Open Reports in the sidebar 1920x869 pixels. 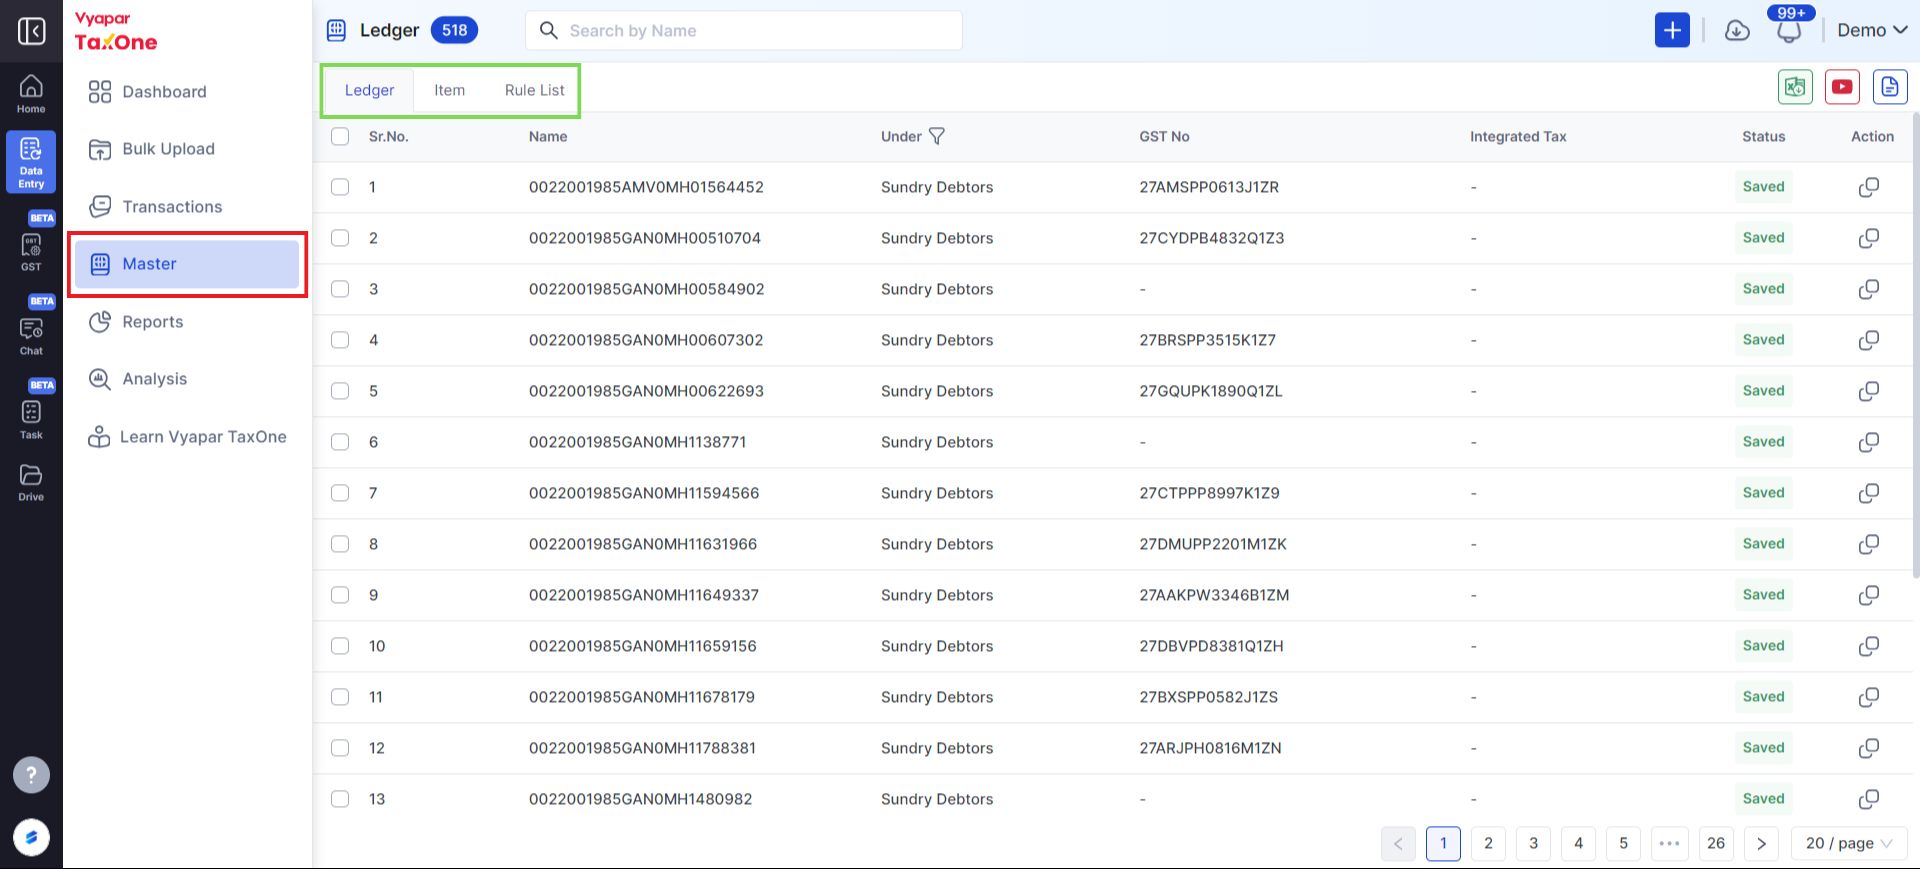pyautogui.click(x=136, y=322)
